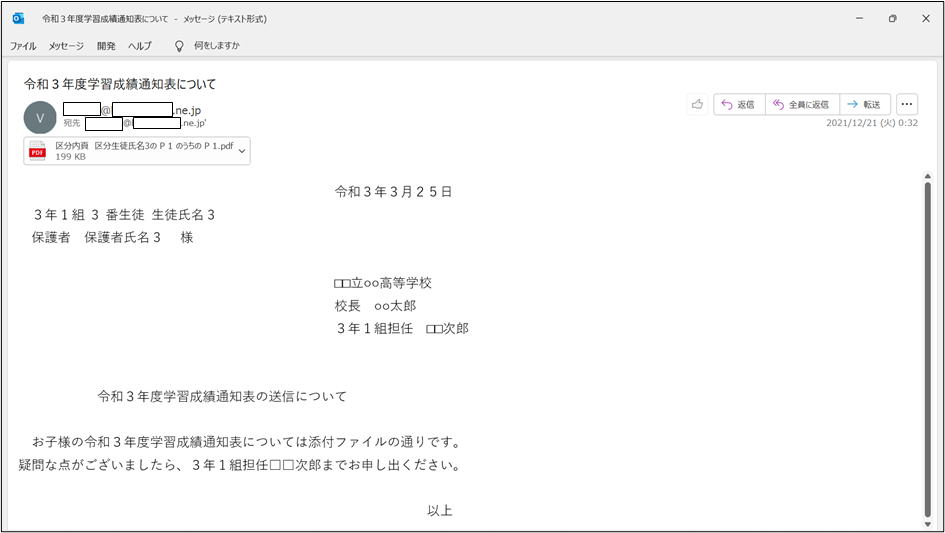Click attachment name 区分内頁 区分生徒氏名3のP1のうちのP1.pdf

[x=144, y=146]
